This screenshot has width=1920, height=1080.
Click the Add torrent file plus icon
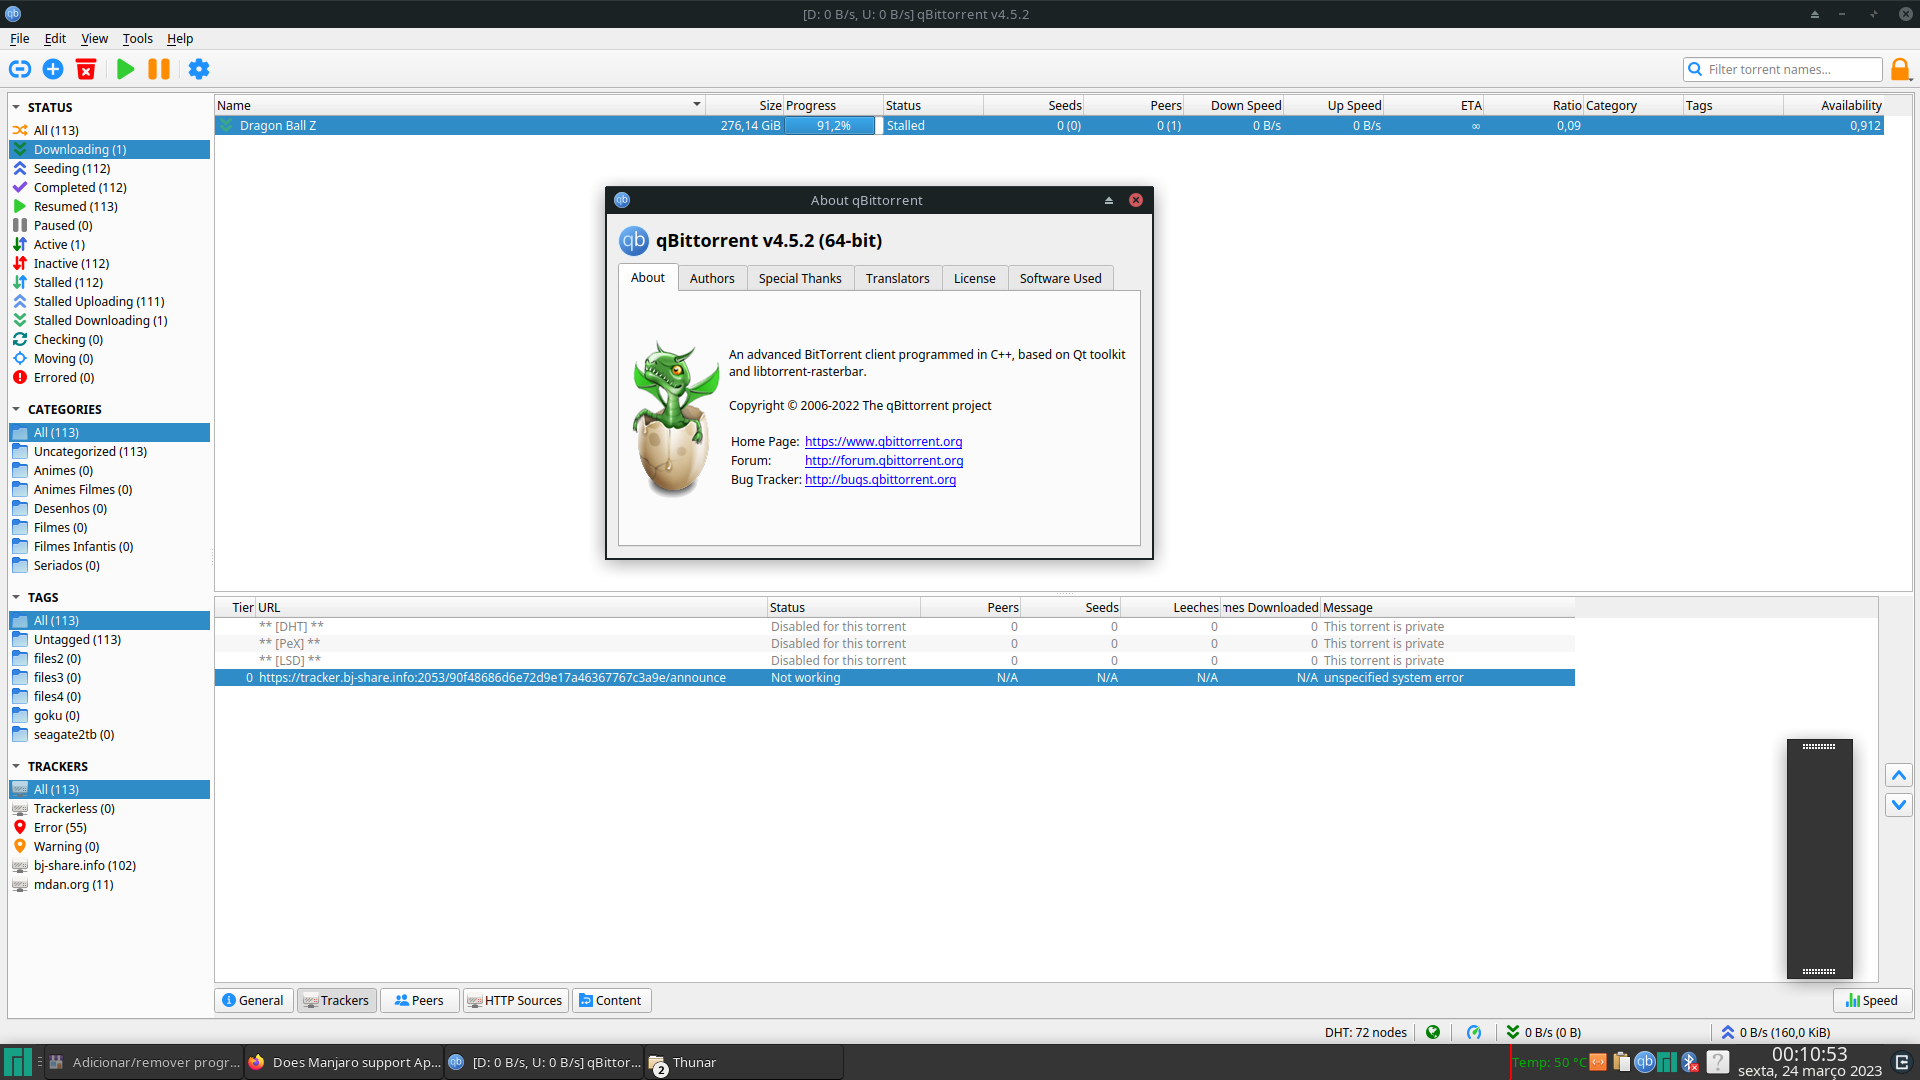coord(53,69)
